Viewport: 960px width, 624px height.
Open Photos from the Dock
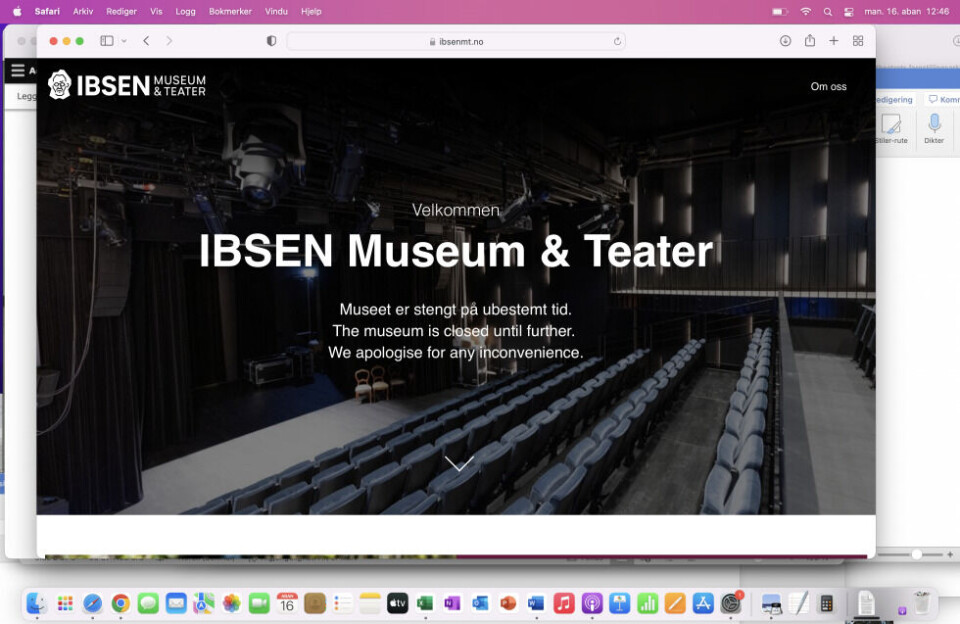pyautogui.click(x=231, y=603)
